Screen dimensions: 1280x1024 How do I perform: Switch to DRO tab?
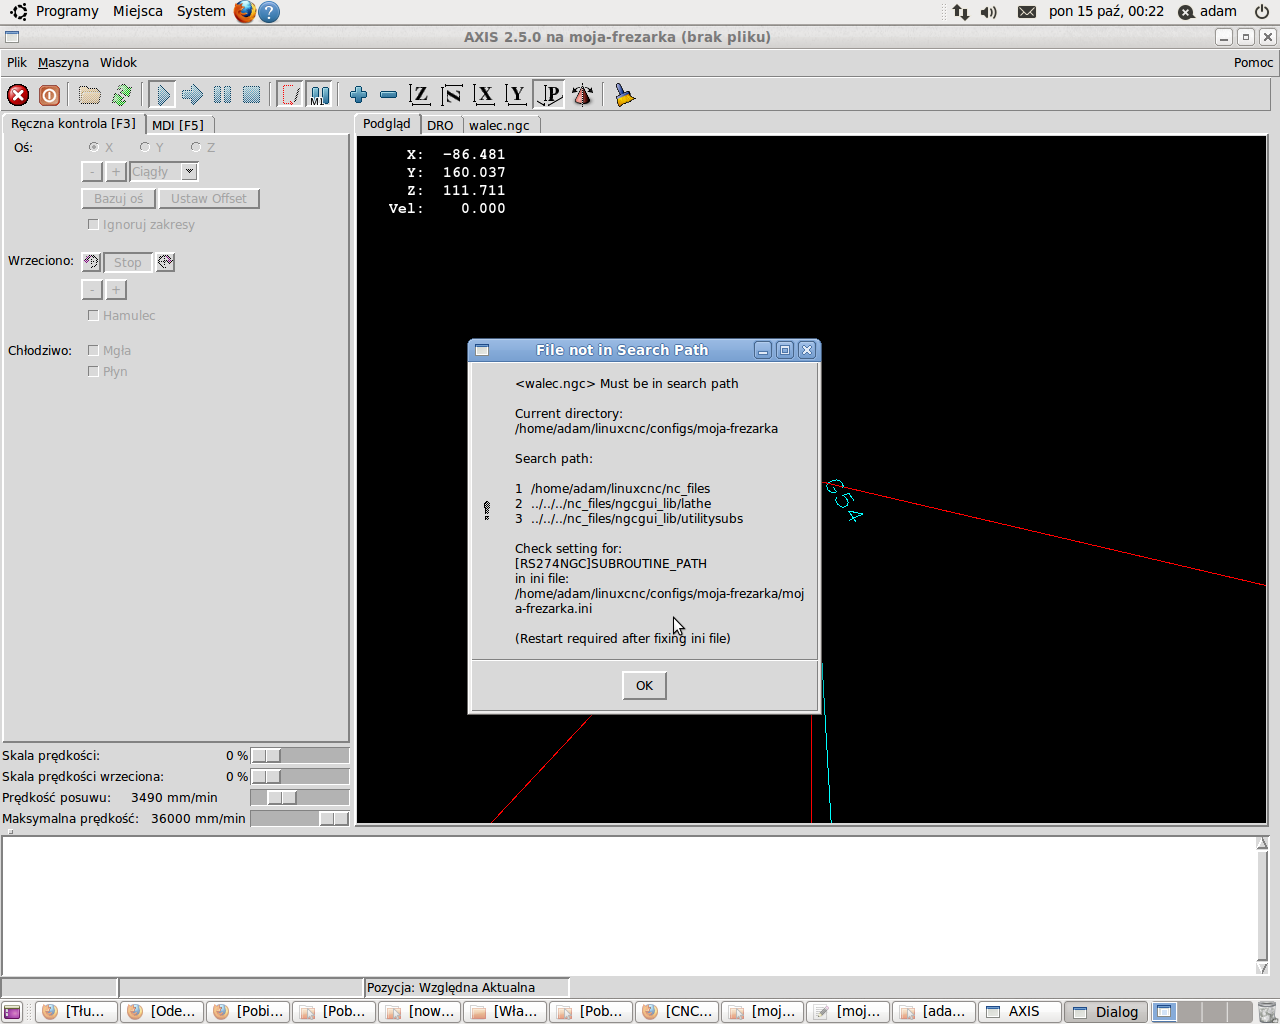click(440, 125)
